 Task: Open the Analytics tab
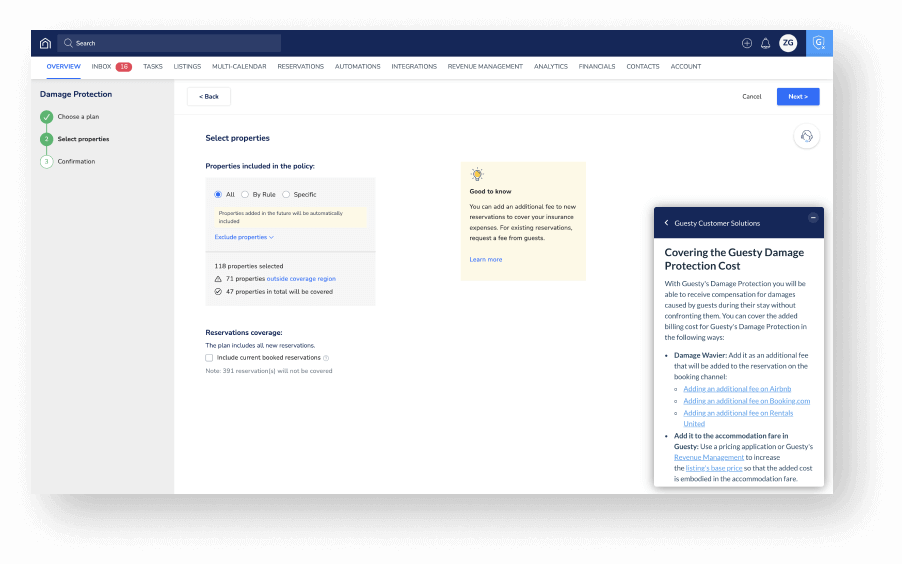coord(551,67)
